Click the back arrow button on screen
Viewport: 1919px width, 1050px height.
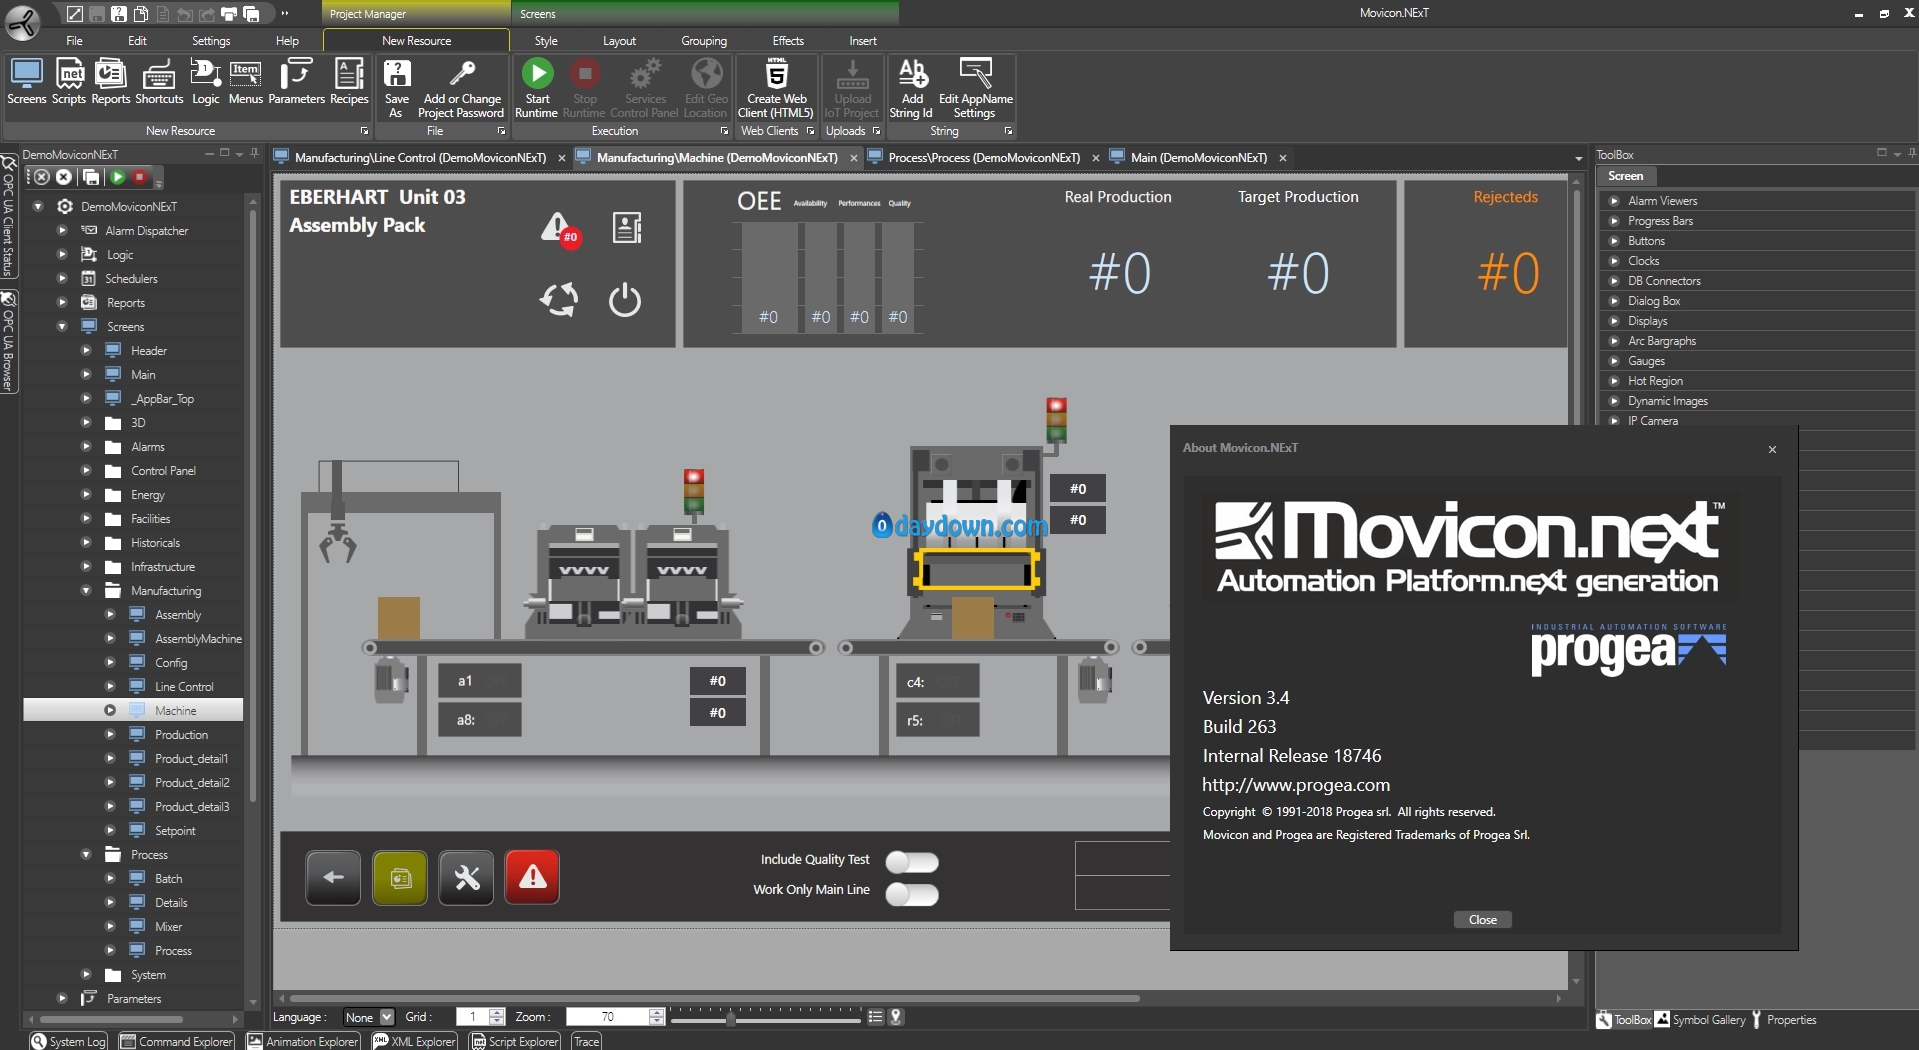click(333, 878)
